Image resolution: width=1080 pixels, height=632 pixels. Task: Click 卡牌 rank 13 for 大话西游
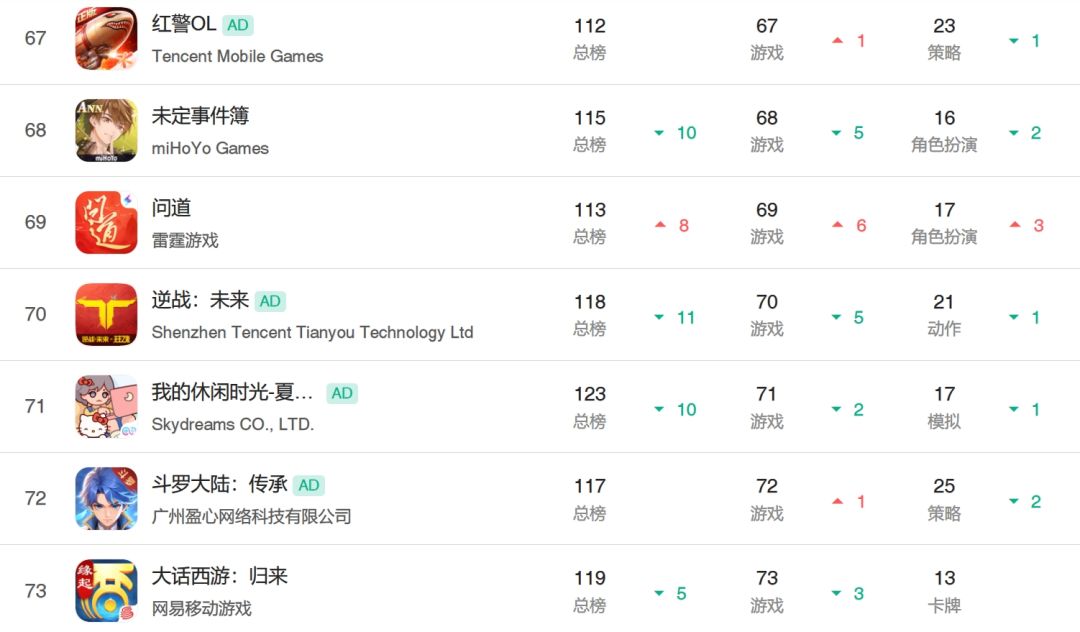click(x=944, y=591)
